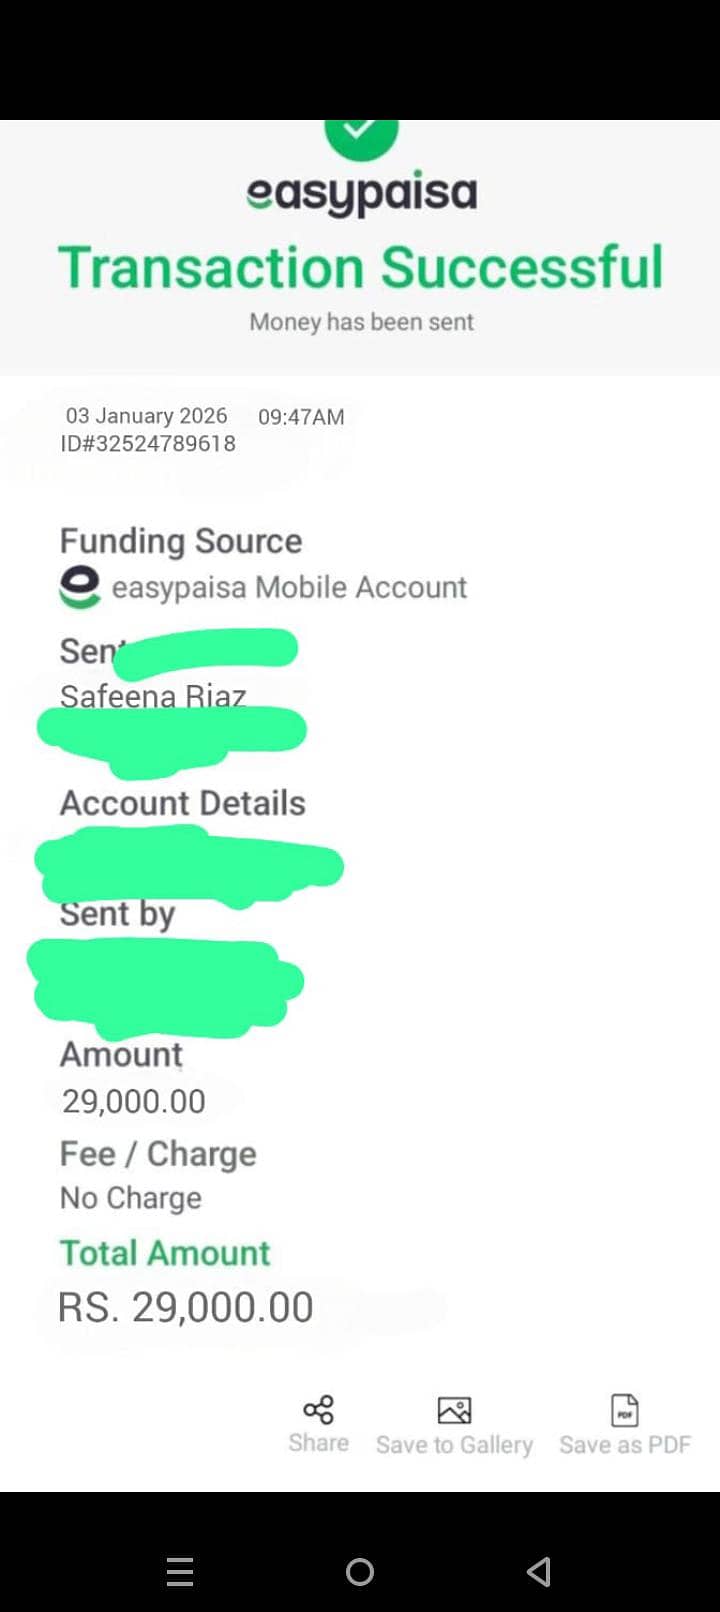
Task: Tap the Funding Source label
Action: [x=181, y=541]
